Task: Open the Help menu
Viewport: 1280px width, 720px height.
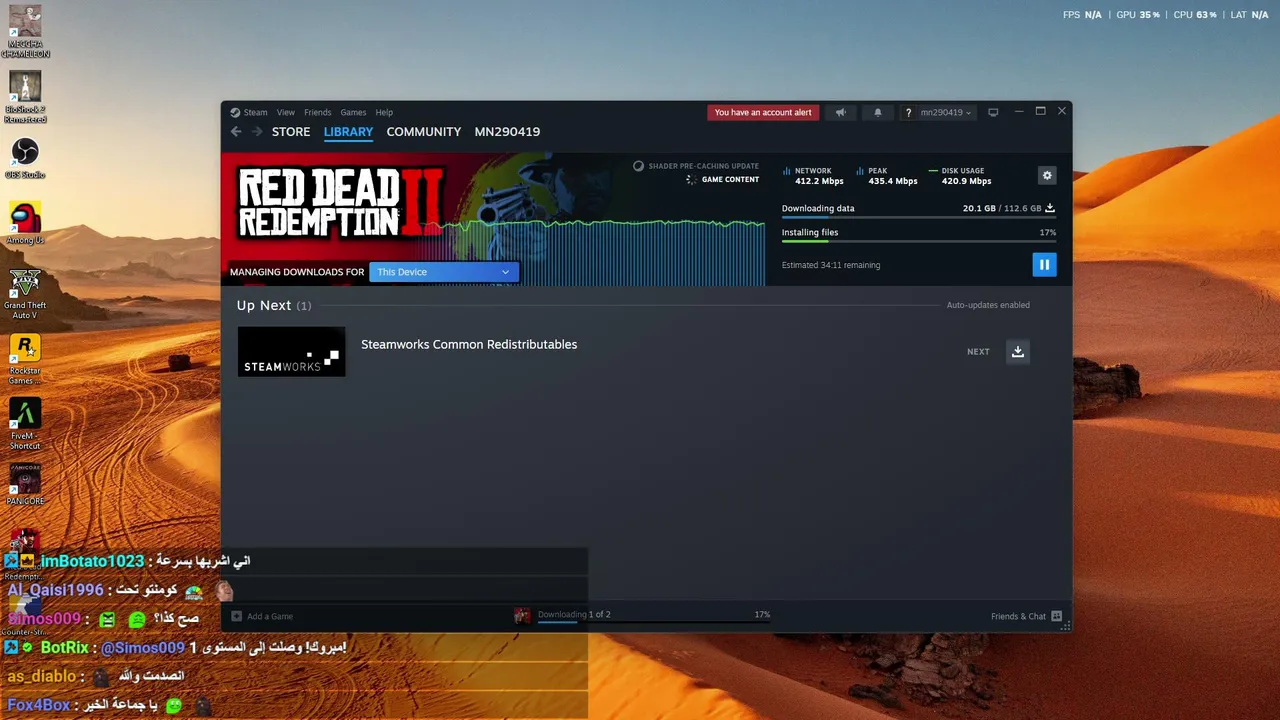Action: pyautogui.click(x=384, y=112)
